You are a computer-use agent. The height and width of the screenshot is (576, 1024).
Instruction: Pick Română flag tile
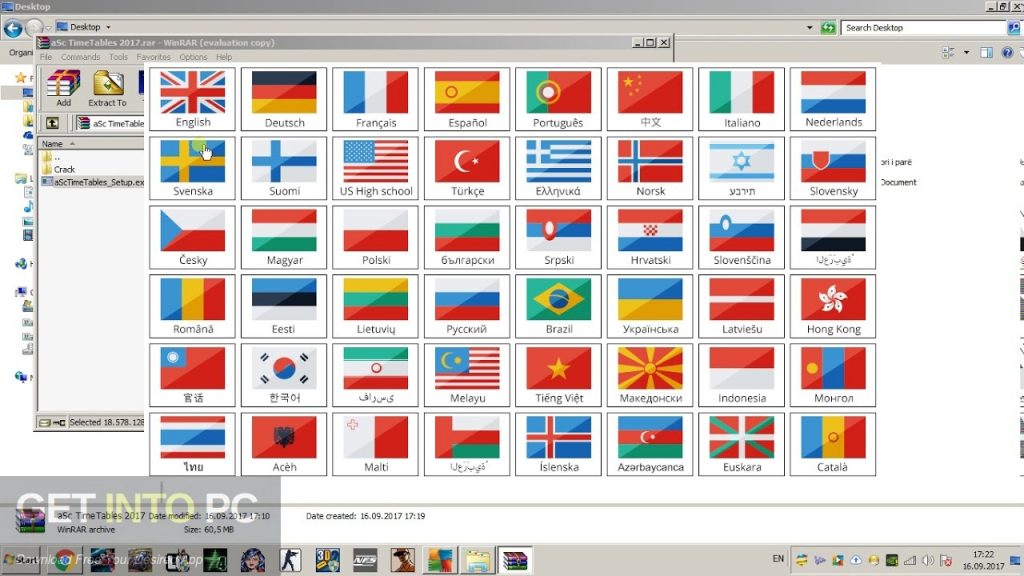click(x=193, y=306)
